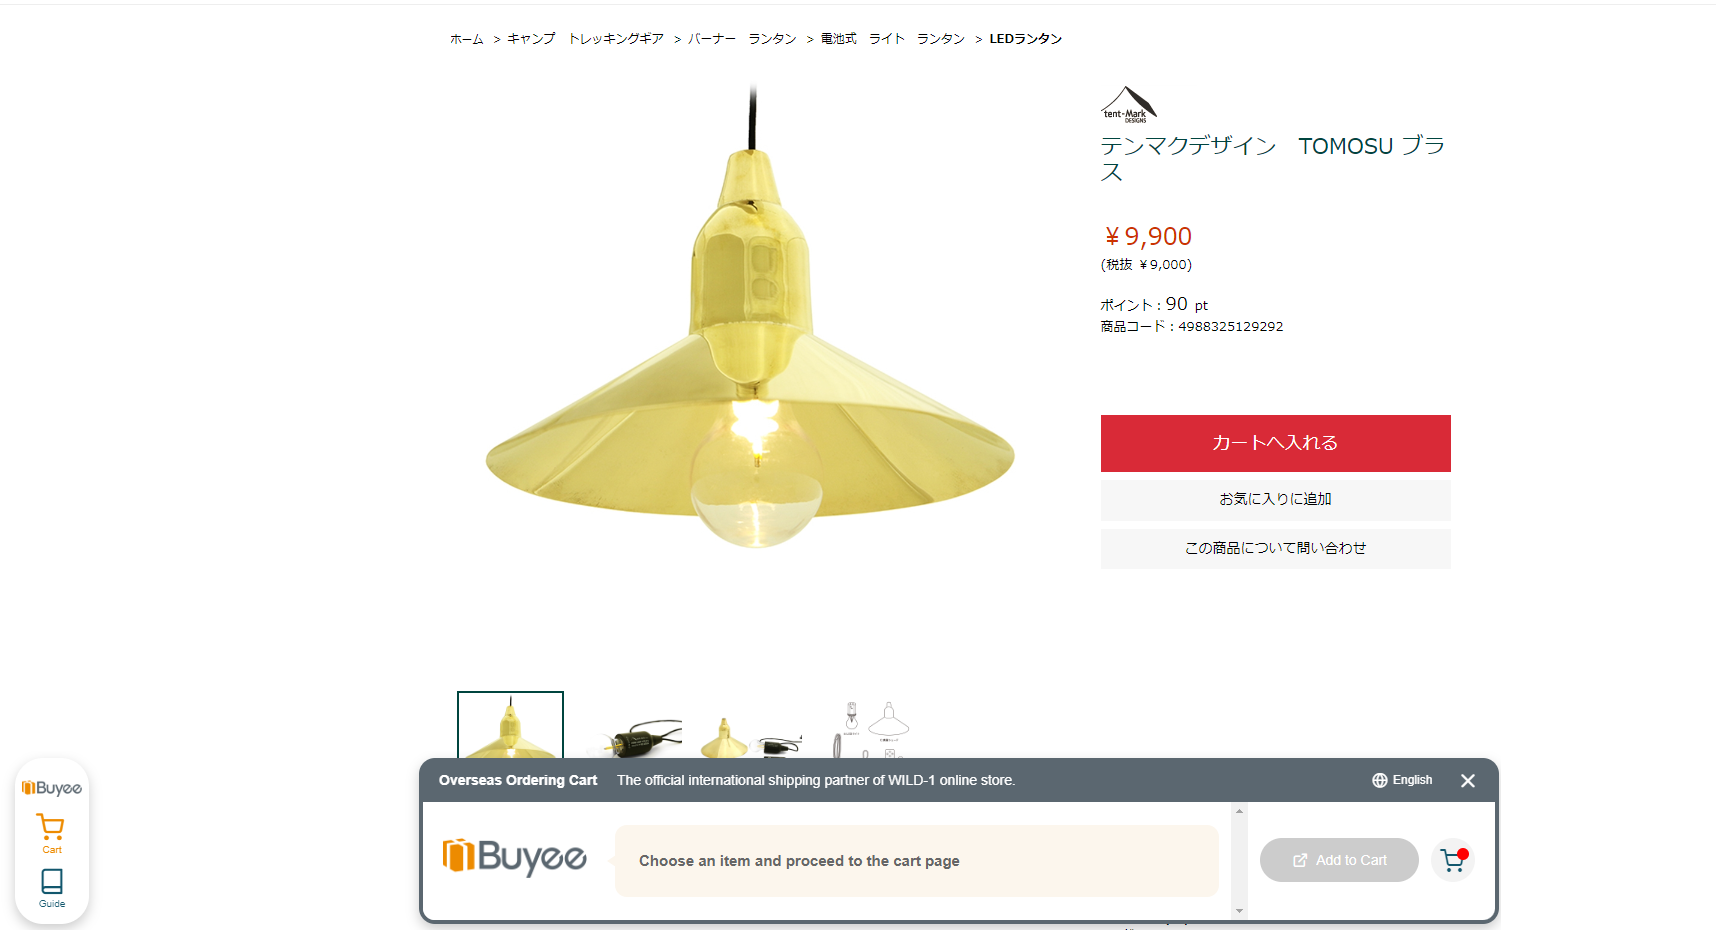Viewport: 1716px width, 930px height.
Task: Open 電池式 ライト ランタン breadcrumb link
Action: 893,39
